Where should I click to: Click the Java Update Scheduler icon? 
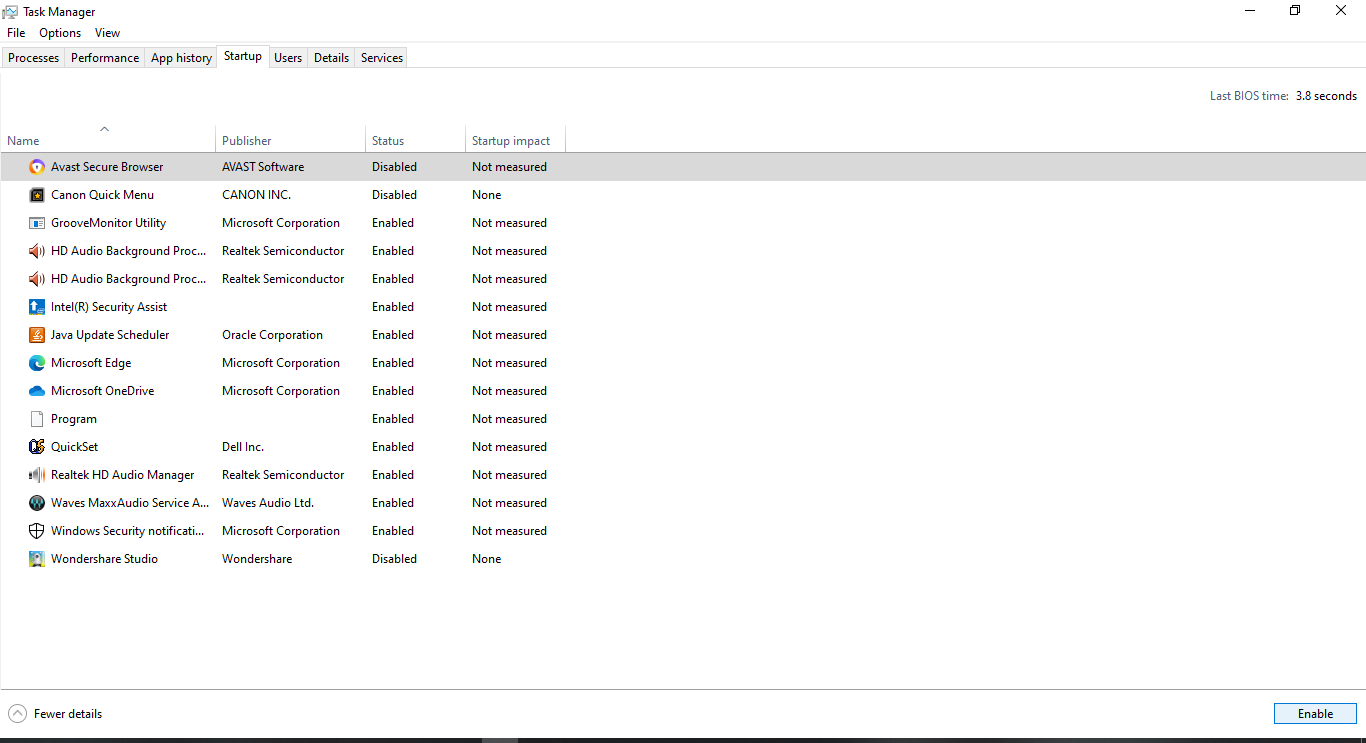(x=37, y=335)
